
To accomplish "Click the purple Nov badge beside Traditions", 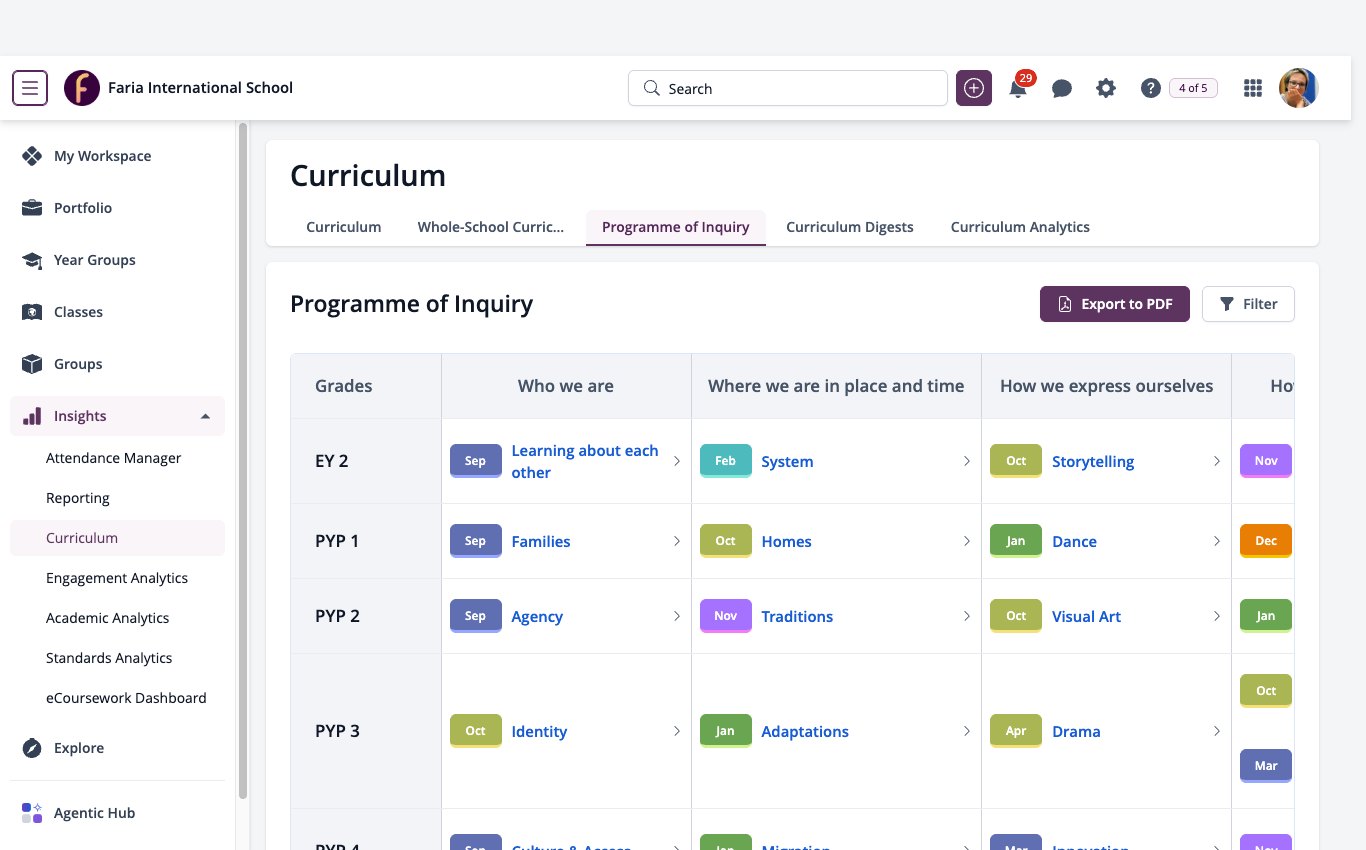I will coord(726,616).
